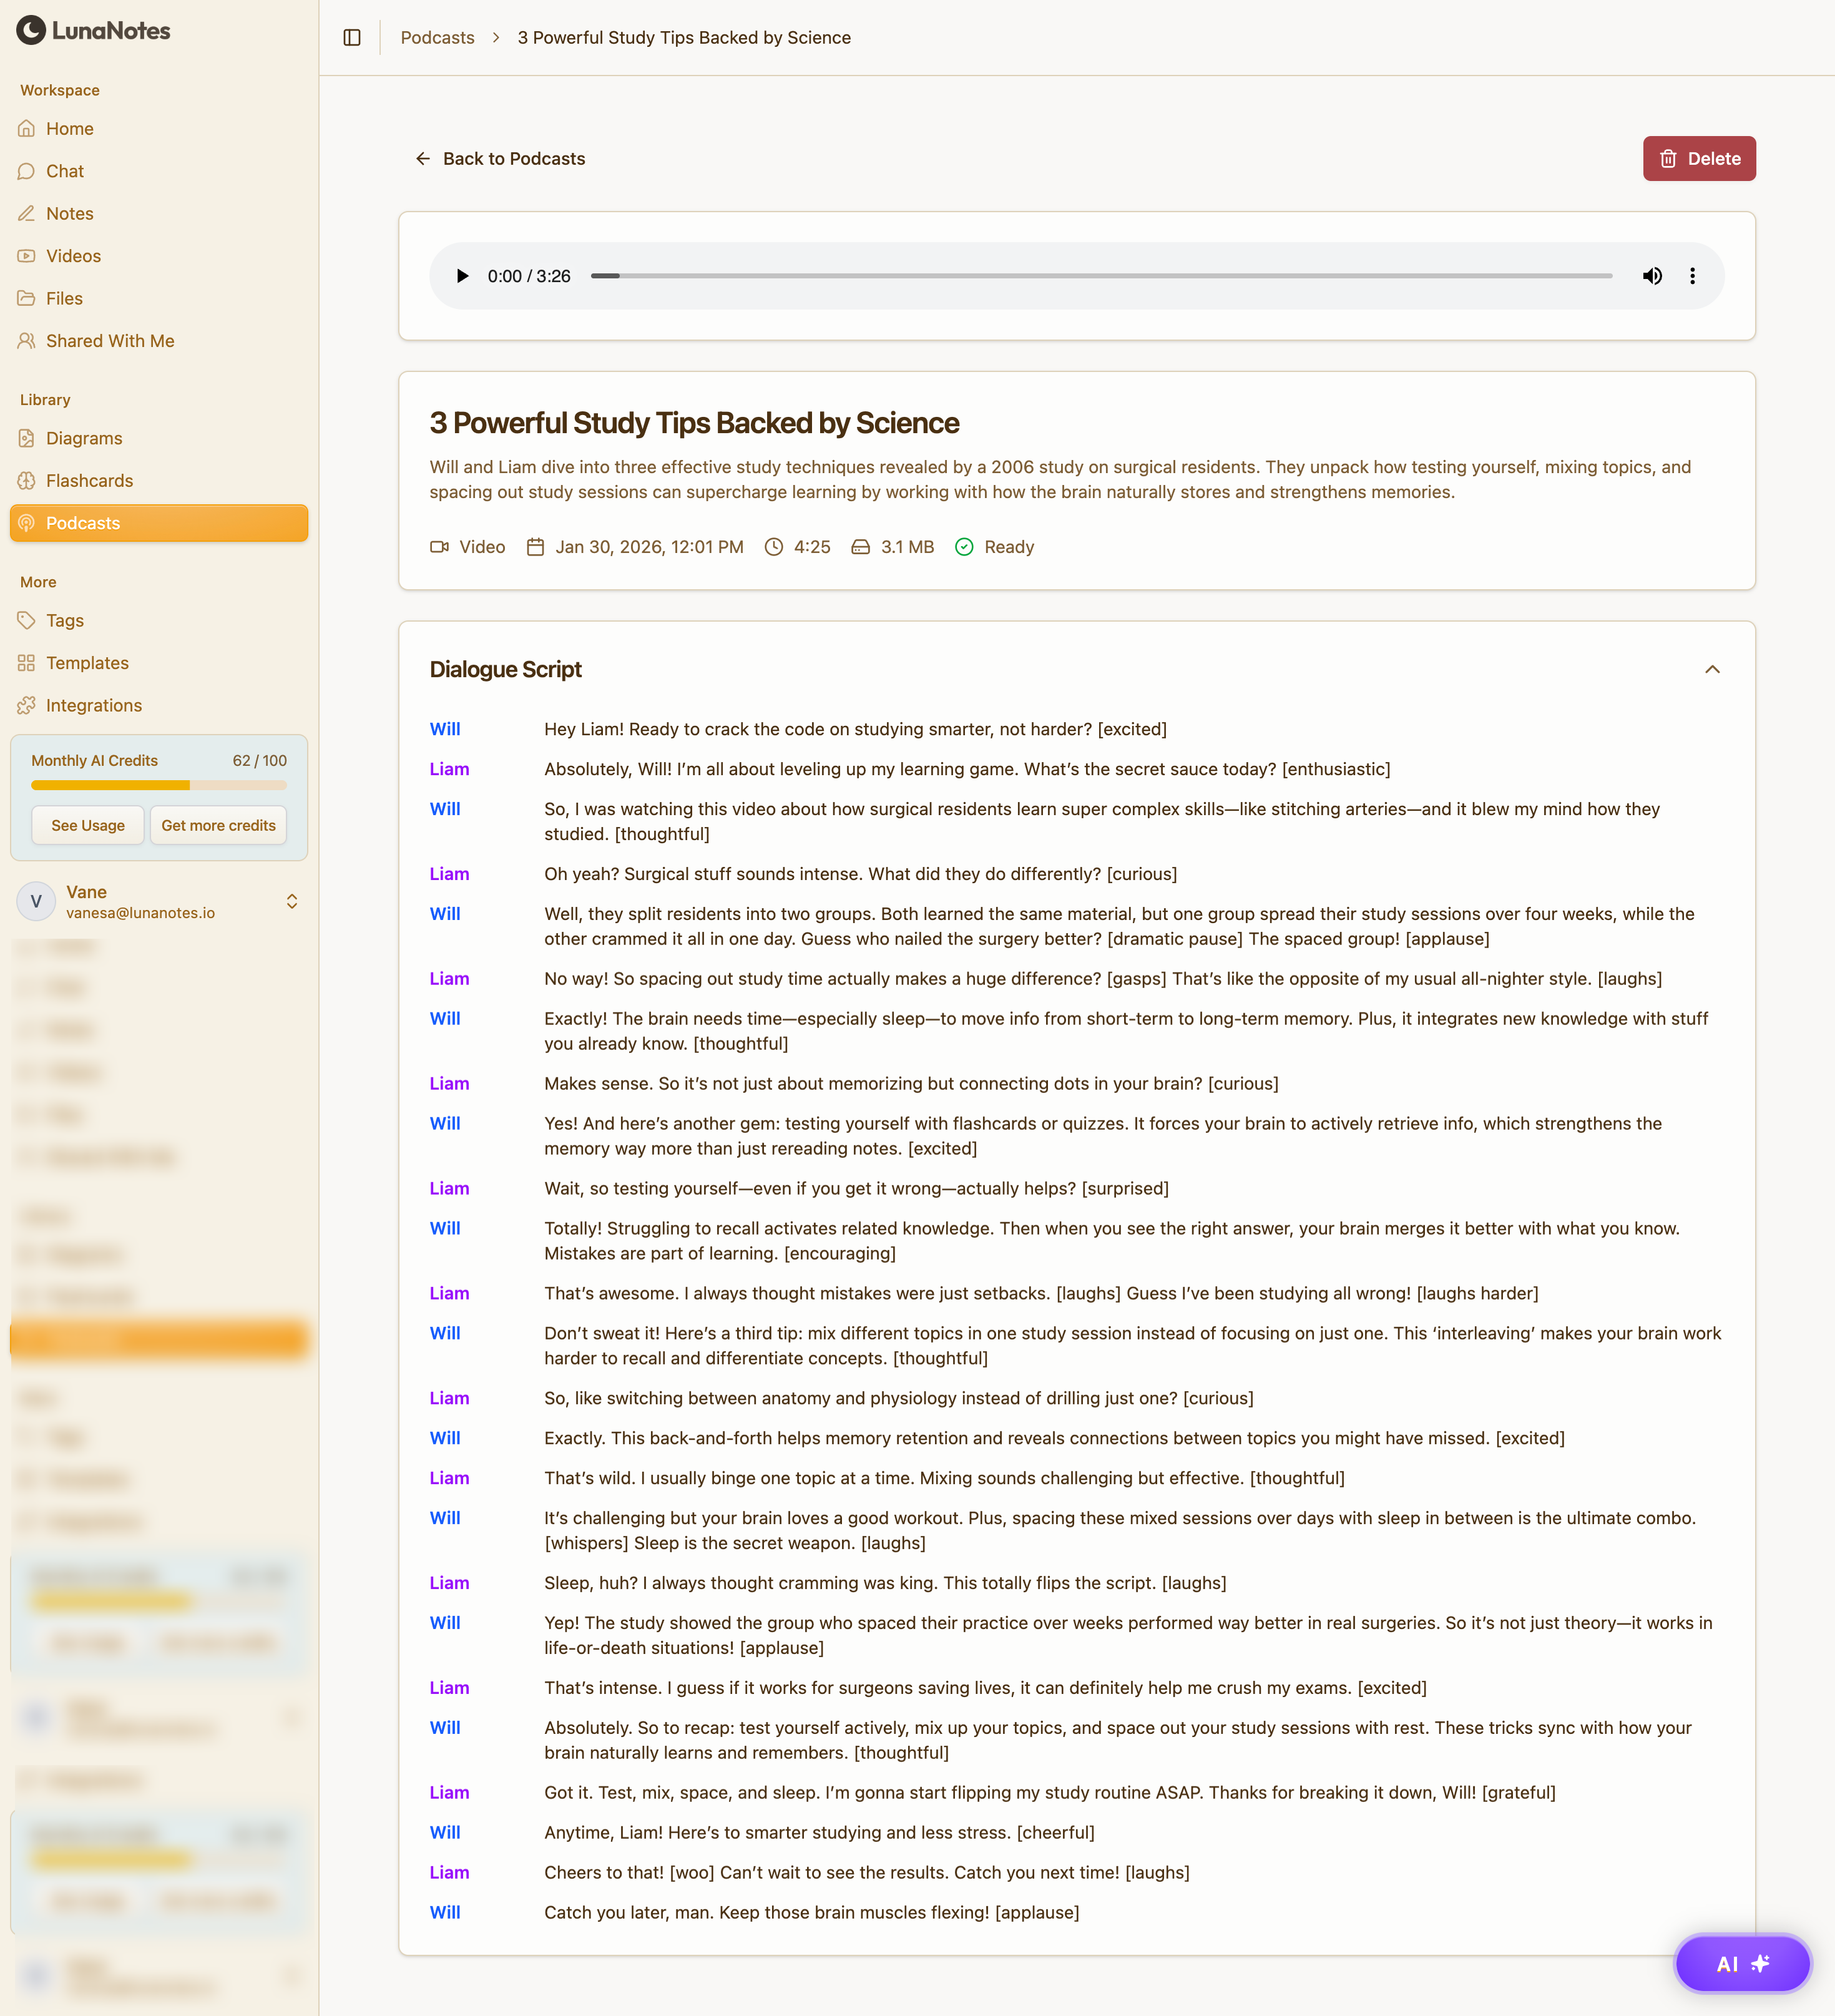The width and height of the screenshot is (1835, 2016).
Task: Open Flashcards in the sidebar
Action: tap(89, 480)
